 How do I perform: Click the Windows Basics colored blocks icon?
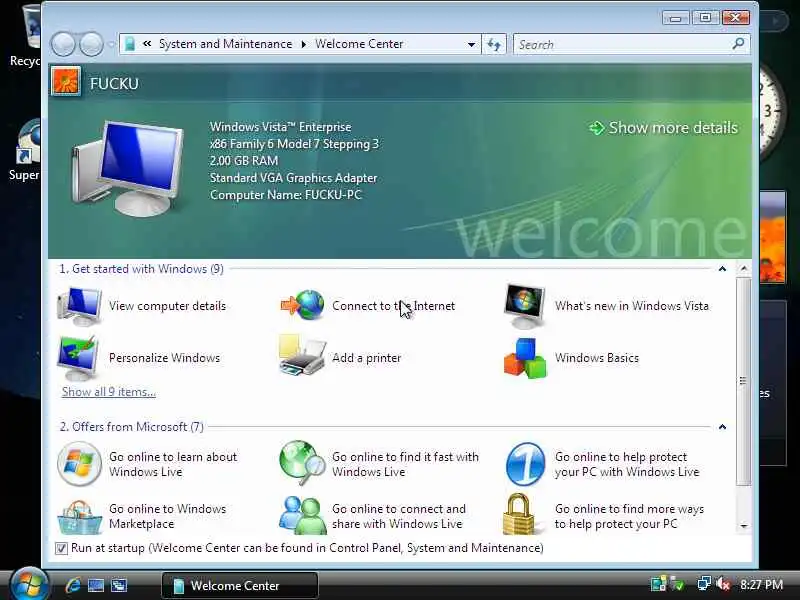[525, 358]
